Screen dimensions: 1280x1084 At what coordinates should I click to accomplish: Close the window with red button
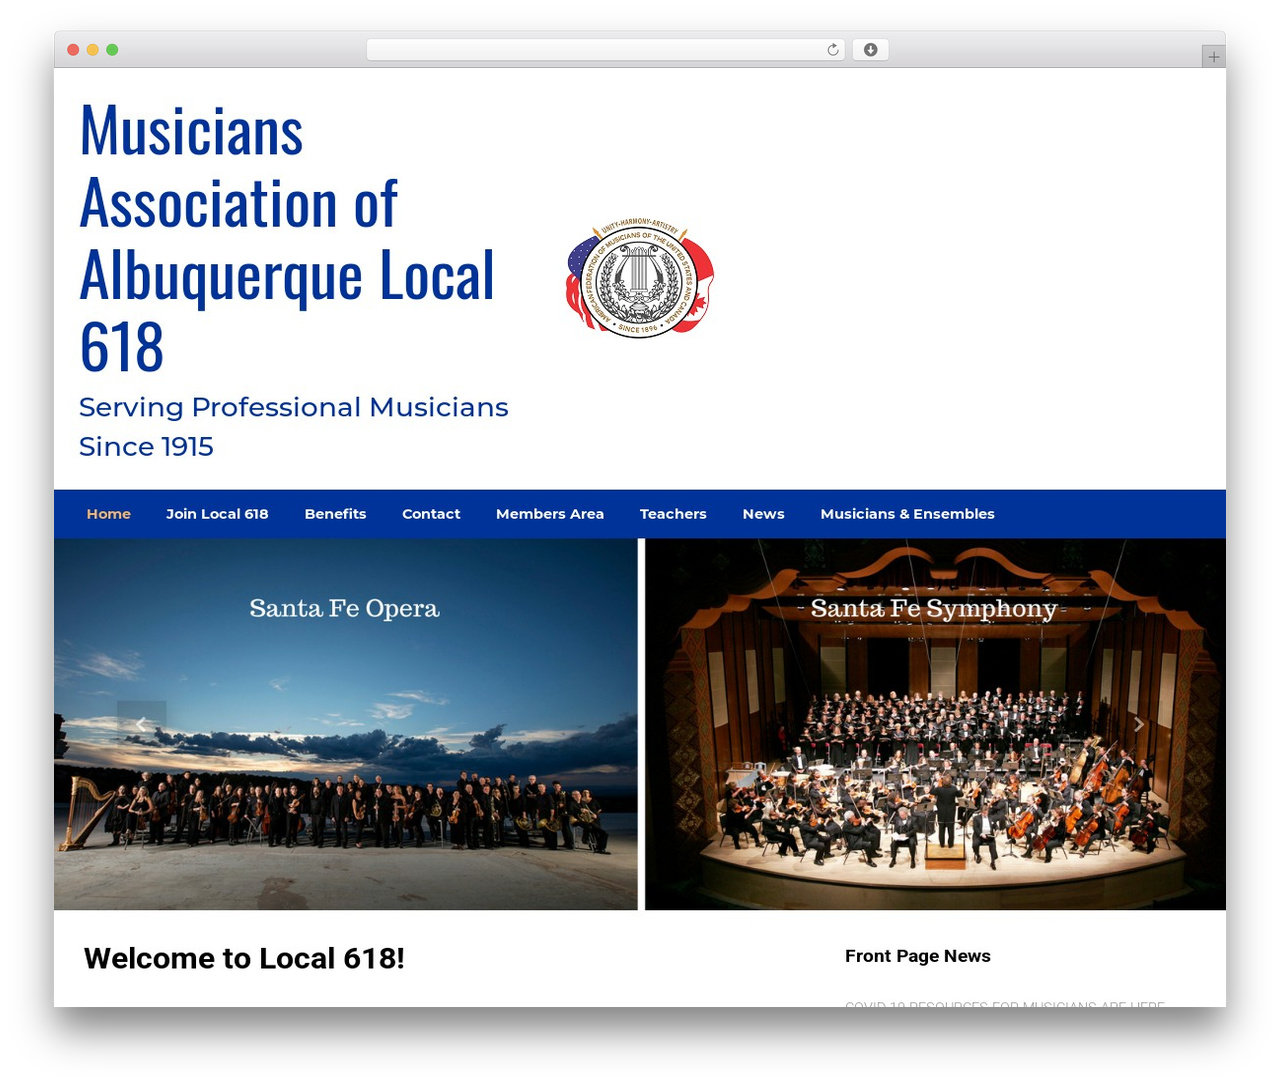pyautogui.click(x=73, y=50)
